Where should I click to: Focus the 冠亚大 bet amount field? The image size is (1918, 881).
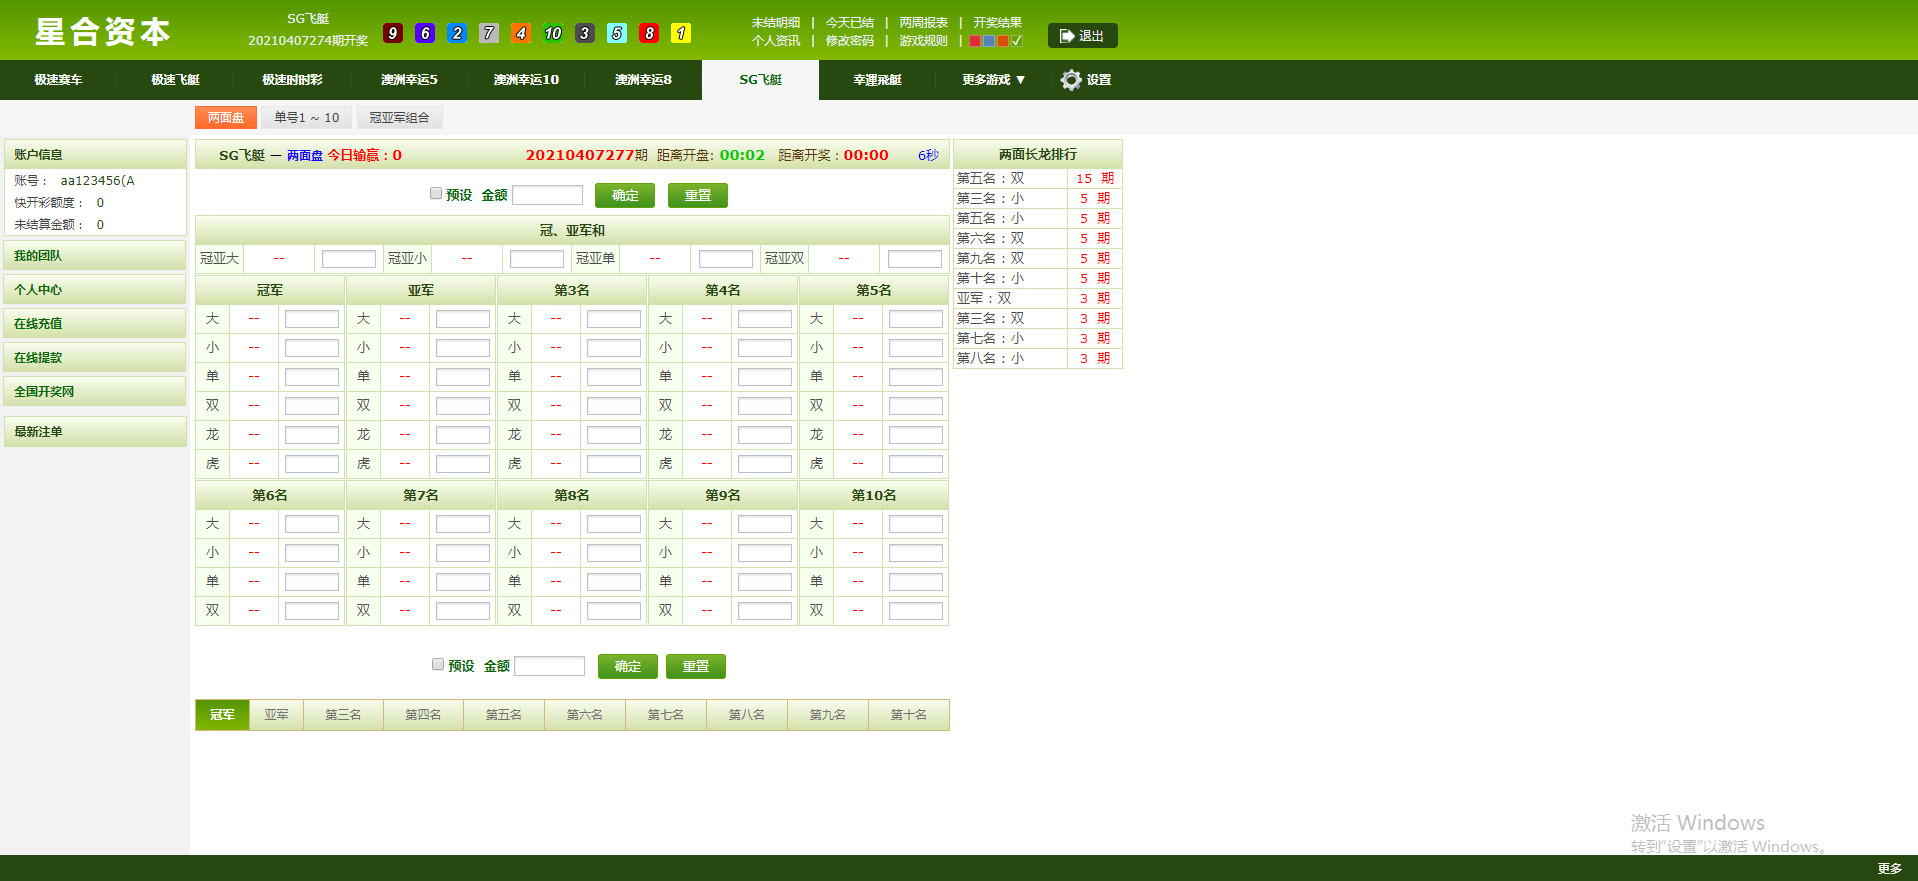pyautogui.click(x=348, y=259)
